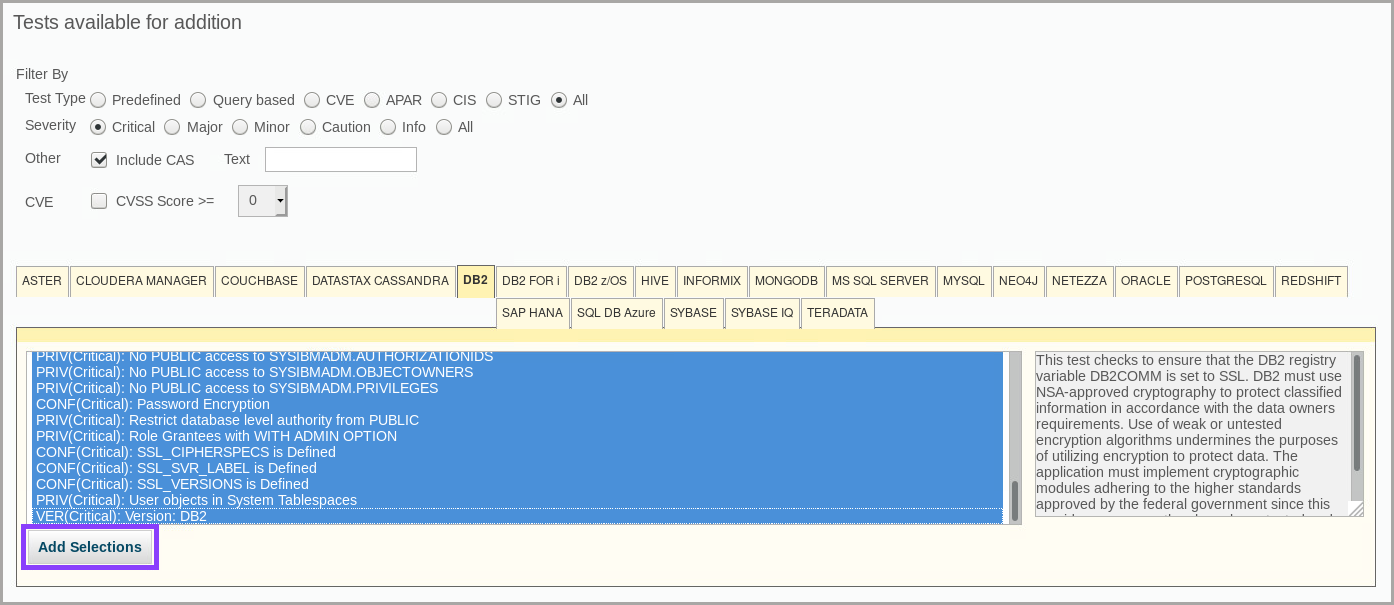The width and height of the screenshot is (1394, 605).
Task: Select test No PUBLIC access to SYSIBMADM.OBJECTOWNERS
Action: pyautogui.click(x=517, y=372)
